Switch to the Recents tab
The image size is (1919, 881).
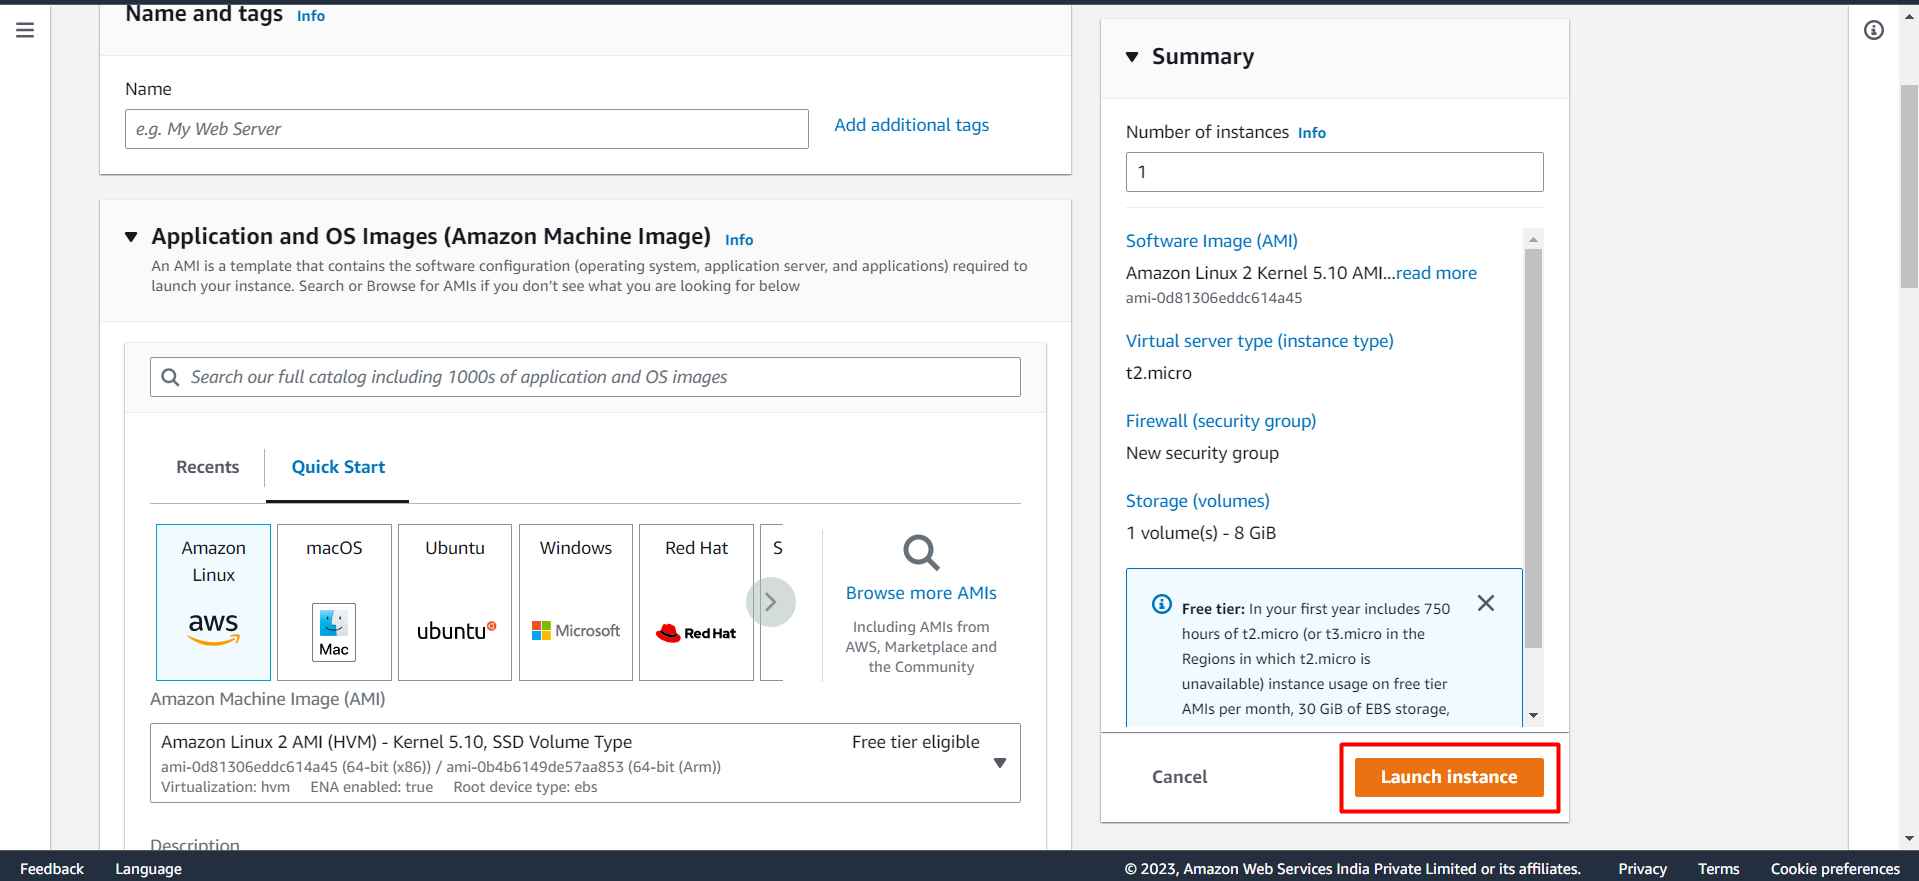coord(208,467)
